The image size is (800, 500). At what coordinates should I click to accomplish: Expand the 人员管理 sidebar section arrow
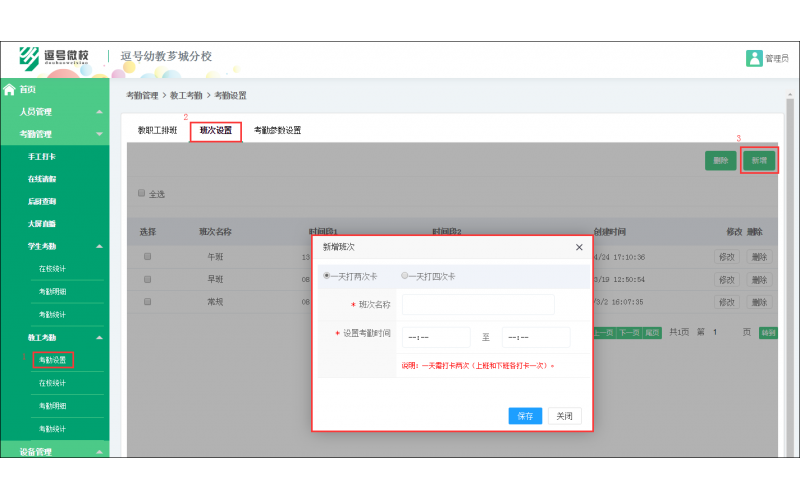(x=99, y=112)
